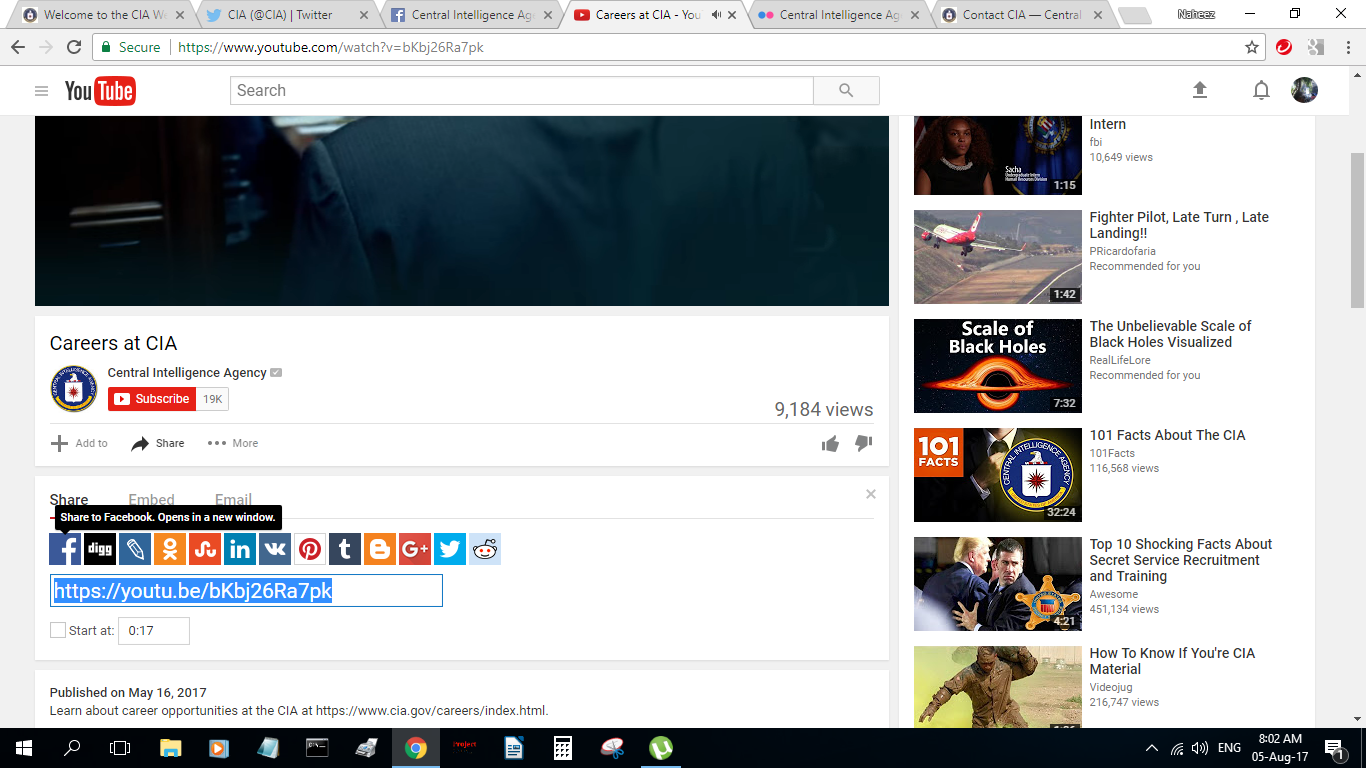Open the notifications bell
The image size is (1366, 768).
[x=1262, y=91]
